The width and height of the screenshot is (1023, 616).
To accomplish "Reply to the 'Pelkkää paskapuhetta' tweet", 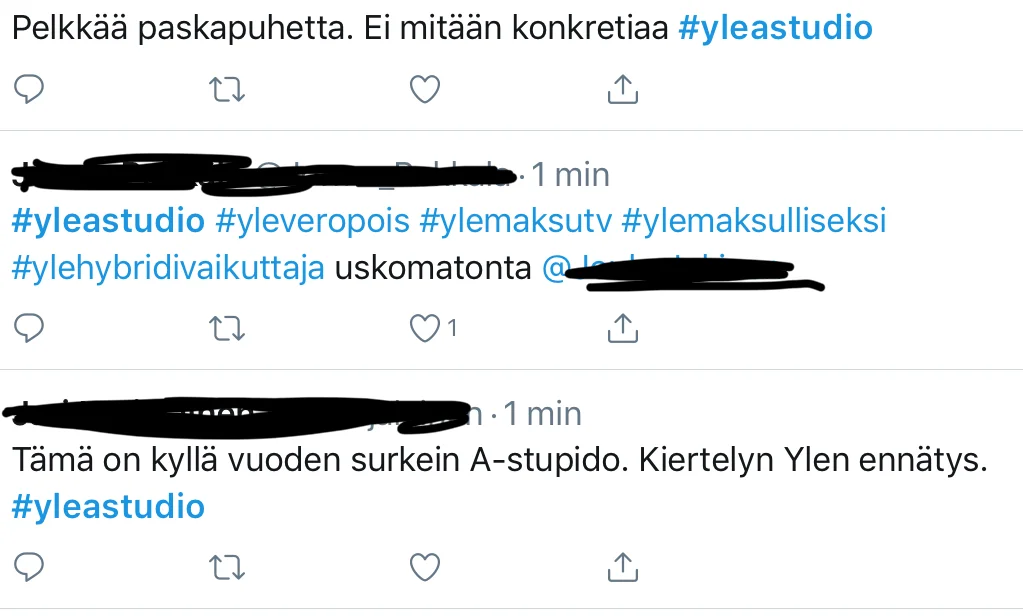I will 29,89.
